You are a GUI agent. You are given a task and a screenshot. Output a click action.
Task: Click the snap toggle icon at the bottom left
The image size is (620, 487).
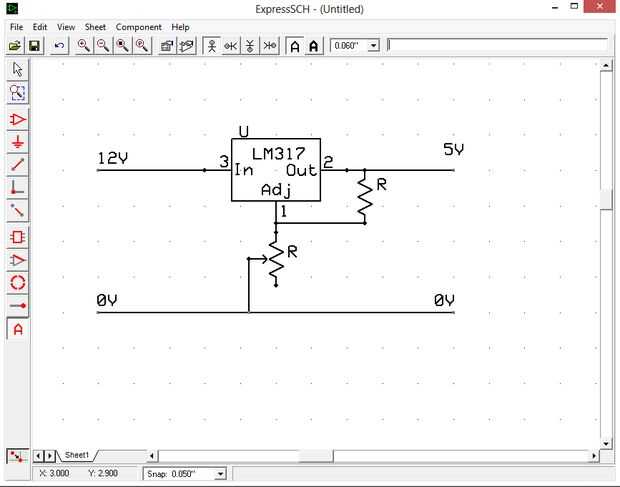(17, 457)
